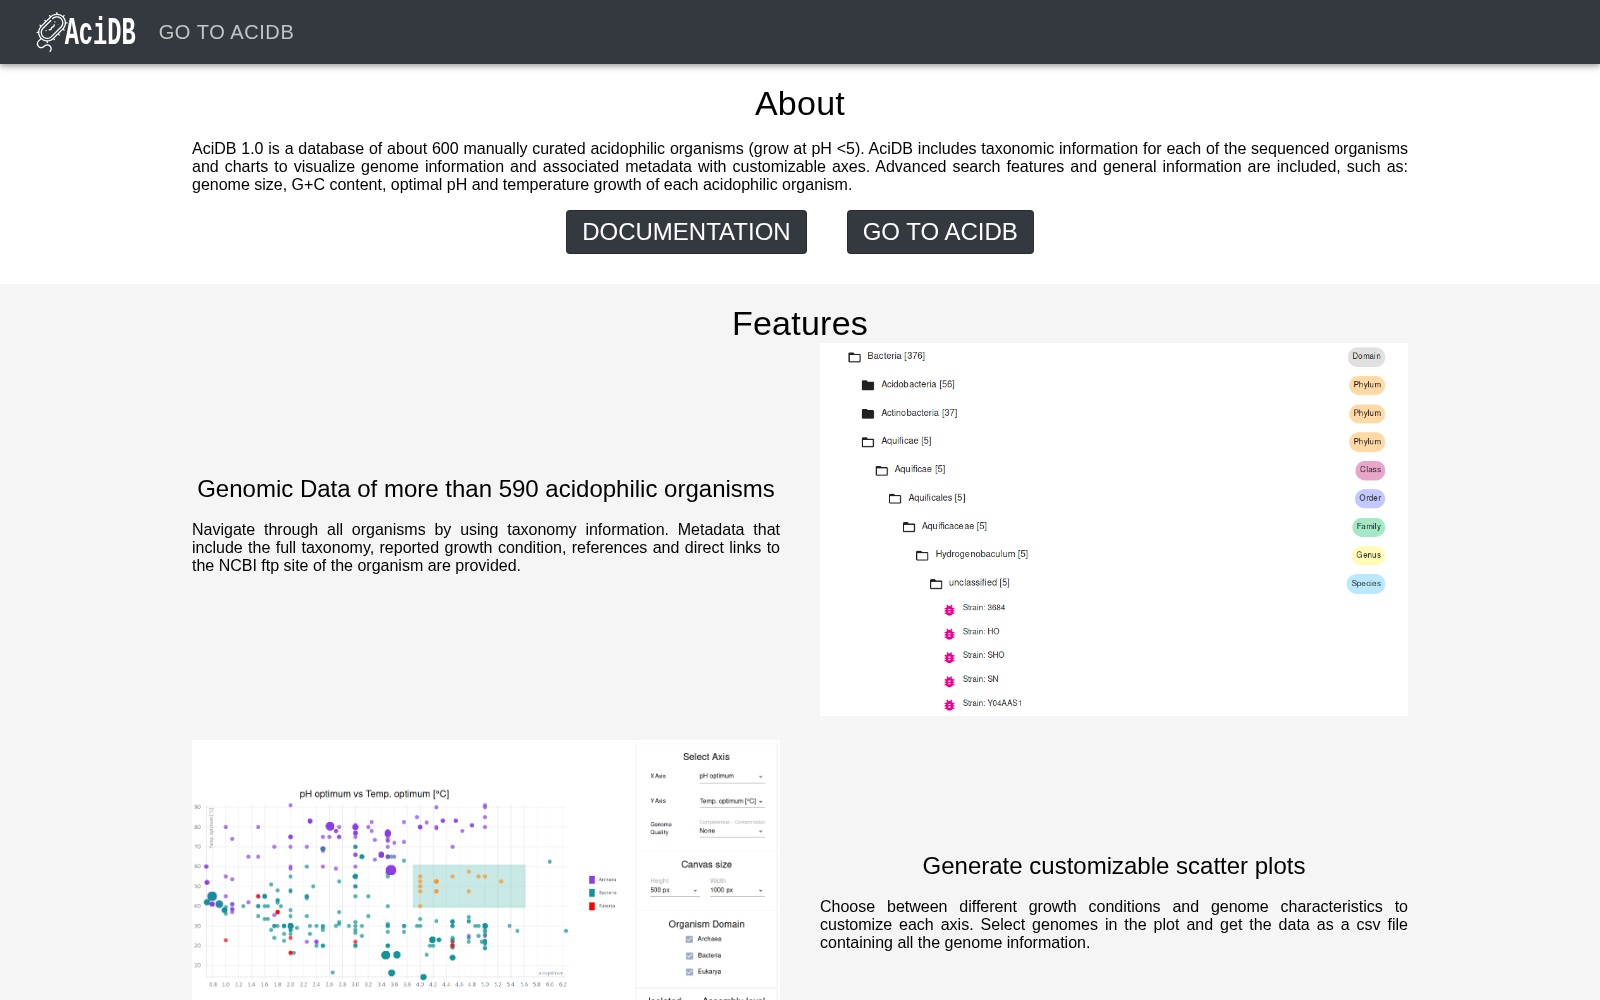Click the folder icon beside unclassified [5]
Viewport: 1600px width, 1000px height.
(936, 584)
